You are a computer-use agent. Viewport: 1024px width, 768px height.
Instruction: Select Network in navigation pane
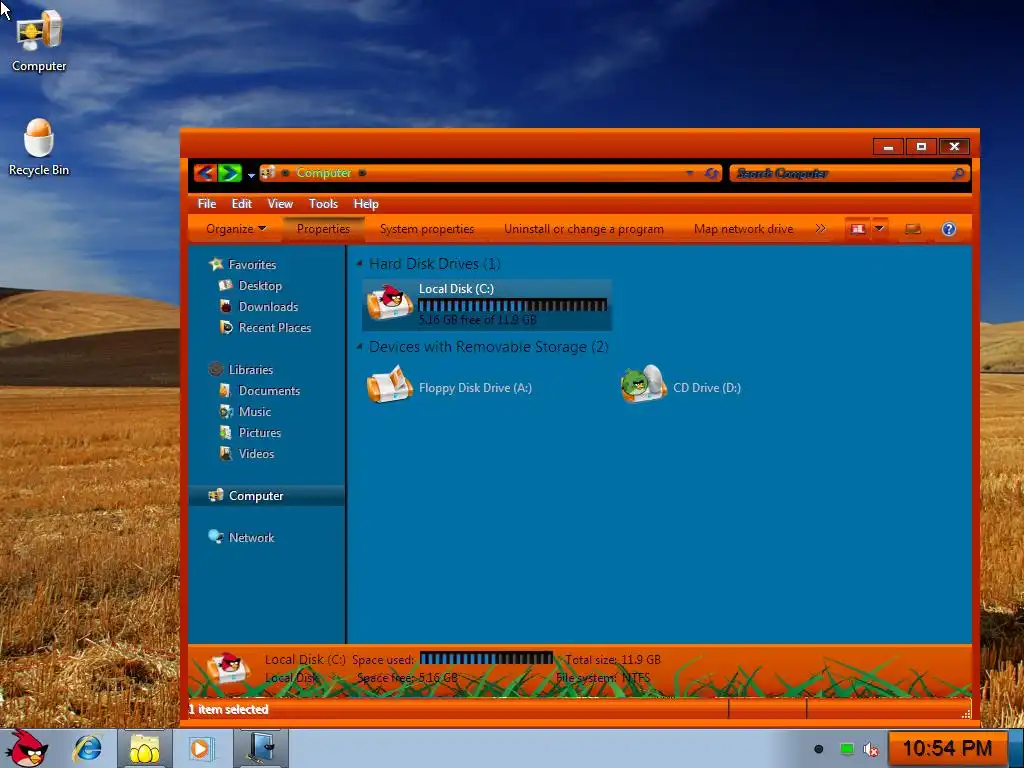tap(251, 537)
